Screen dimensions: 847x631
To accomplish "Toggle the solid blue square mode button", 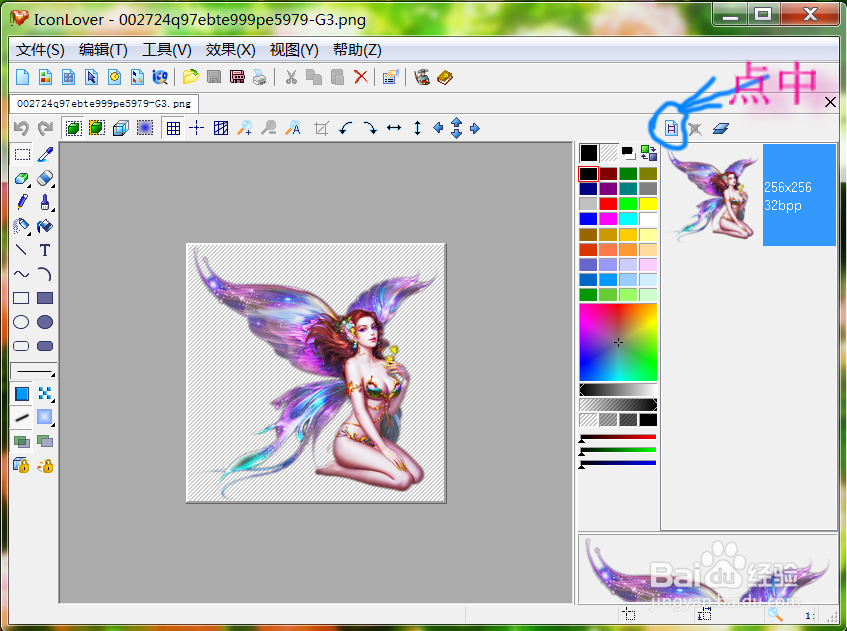I will (x=22, y=394).
